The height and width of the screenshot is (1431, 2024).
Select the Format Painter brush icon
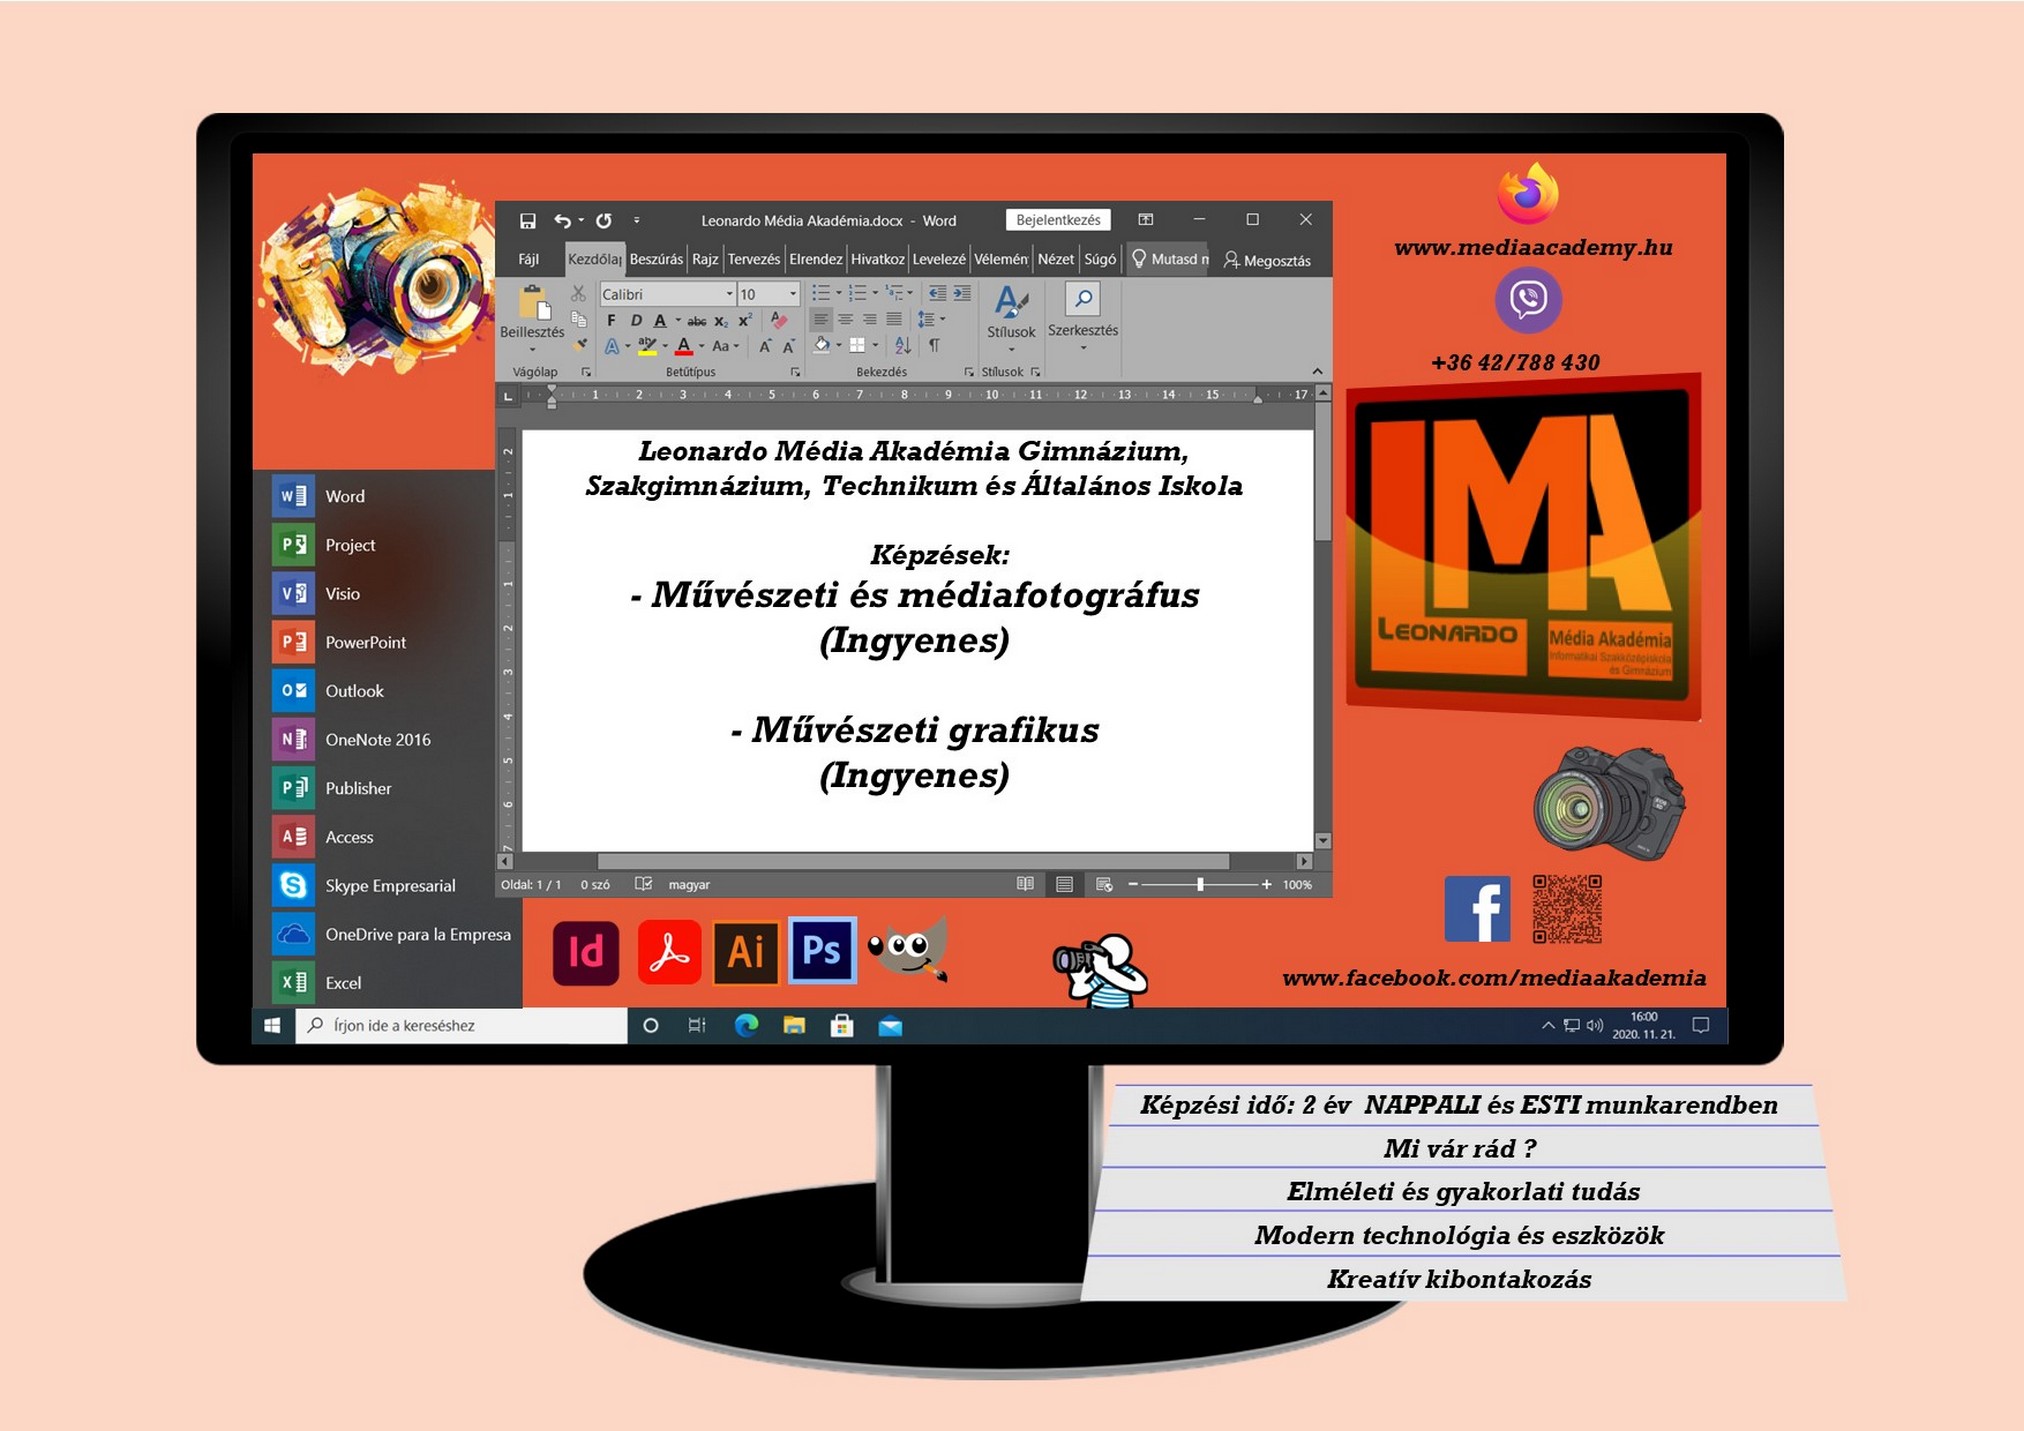pyautogui.click(x=580, y=345)
